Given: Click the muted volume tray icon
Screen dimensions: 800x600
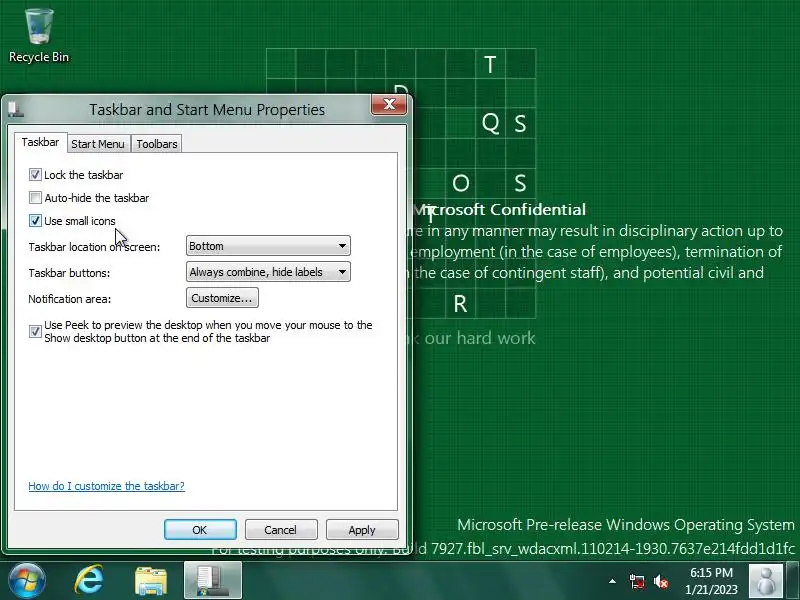Looking at the screenshot, I should tap(661, 582).
